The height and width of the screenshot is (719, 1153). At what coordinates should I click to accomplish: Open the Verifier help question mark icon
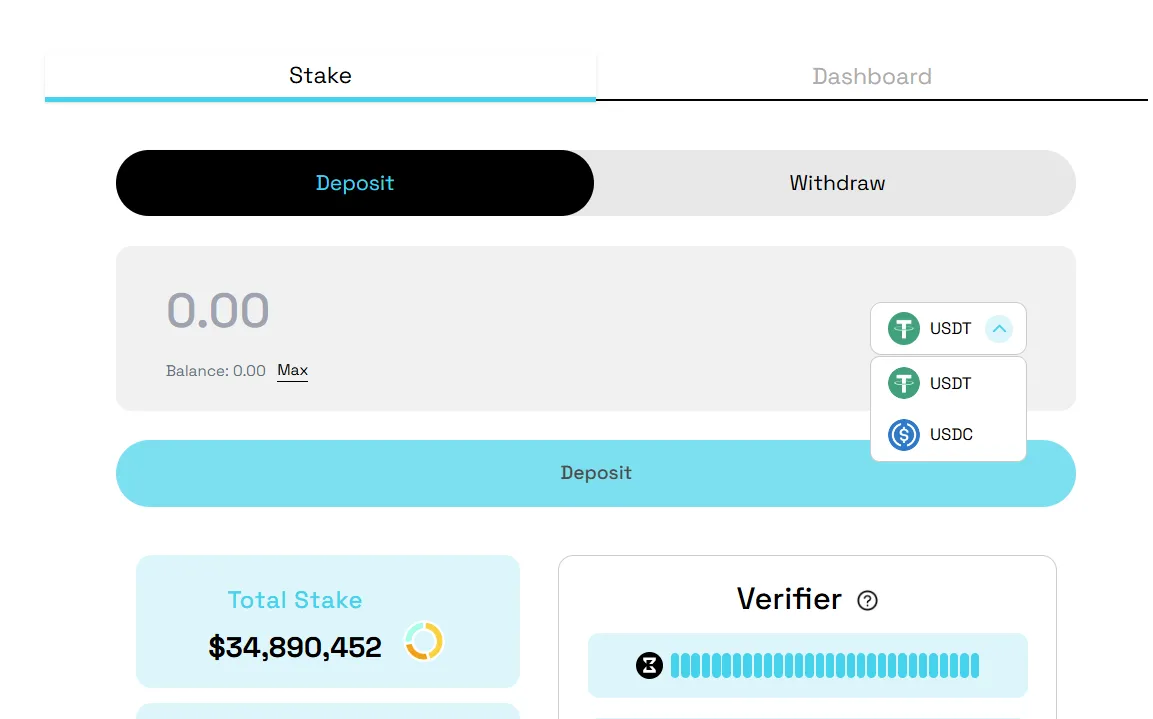pyautogui.click(x=868, y=601)
